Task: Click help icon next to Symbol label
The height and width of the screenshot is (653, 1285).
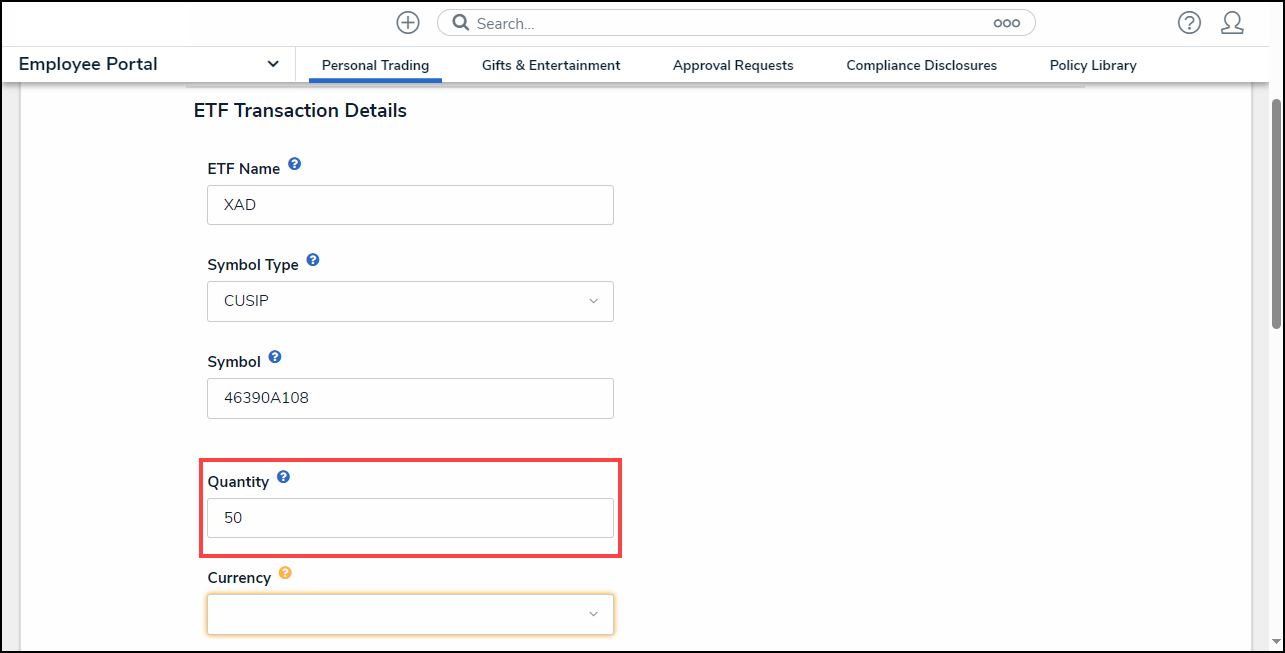Action: tap(275, 357)
